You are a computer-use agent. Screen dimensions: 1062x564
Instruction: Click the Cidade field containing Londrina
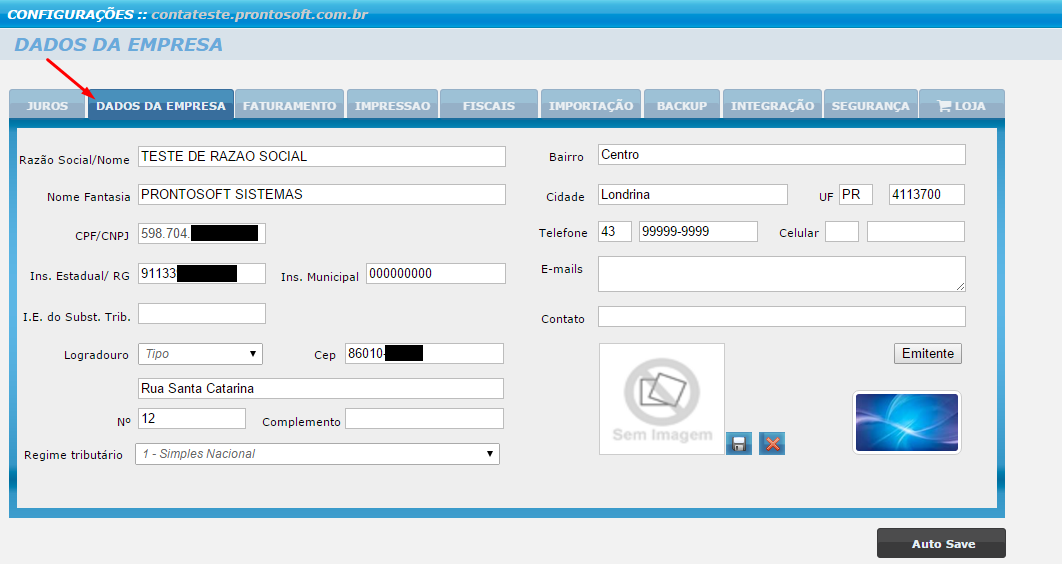692,195
